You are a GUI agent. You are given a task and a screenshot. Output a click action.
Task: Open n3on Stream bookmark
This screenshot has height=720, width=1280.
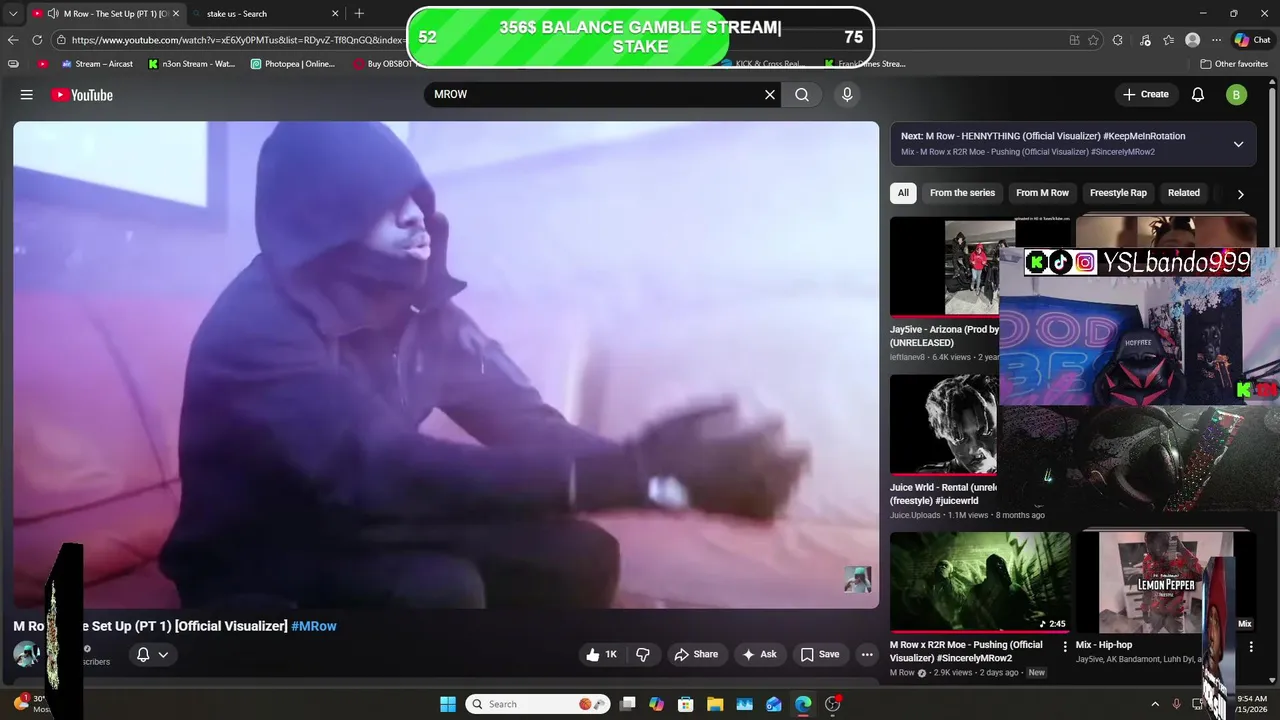(191, 64)
